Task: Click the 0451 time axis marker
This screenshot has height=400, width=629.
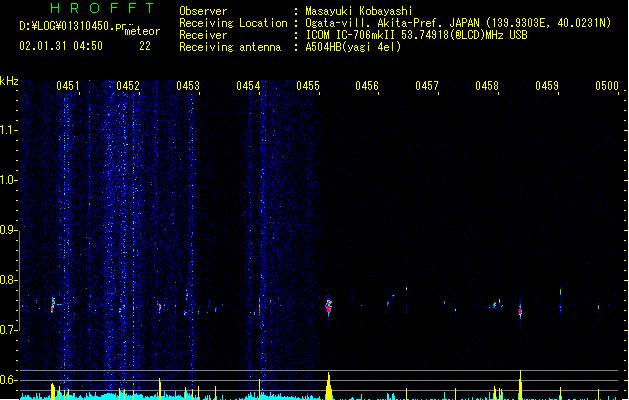Action: [67, 86]
